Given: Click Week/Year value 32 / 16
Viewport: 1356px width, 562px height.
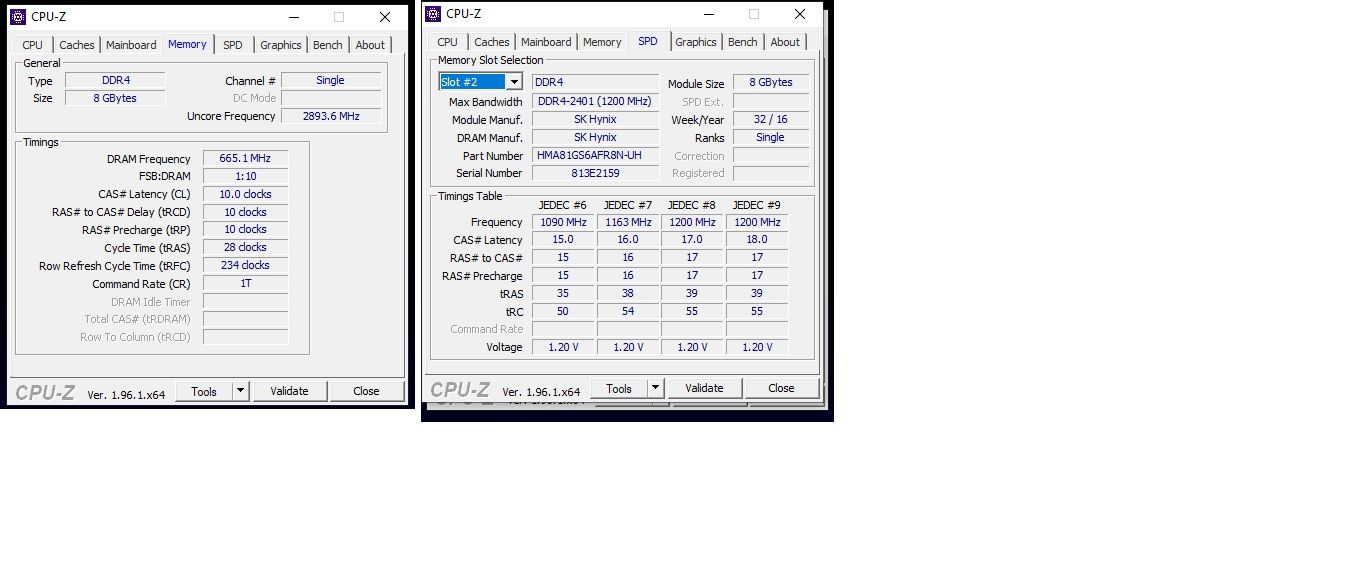Looking at the screenshot, I should (x=771, y=119).
